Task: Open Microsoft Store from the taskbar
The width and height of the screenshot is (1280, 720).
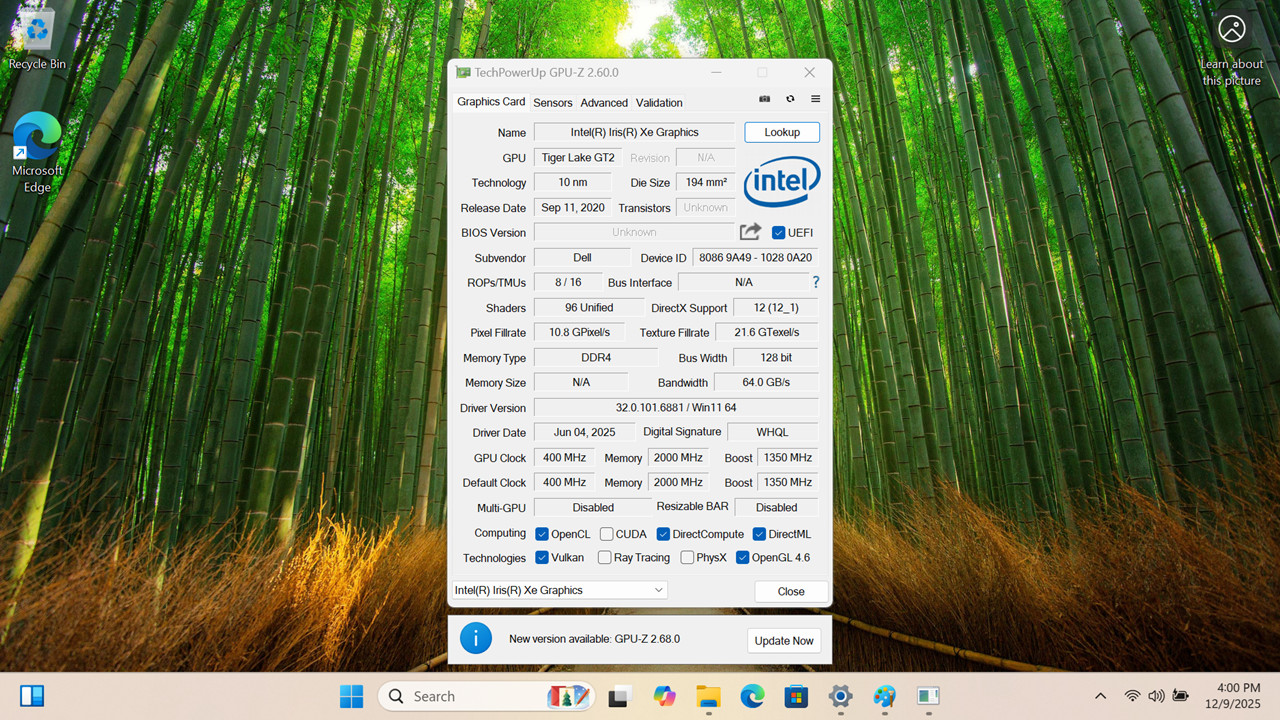Action: point(796,696)
